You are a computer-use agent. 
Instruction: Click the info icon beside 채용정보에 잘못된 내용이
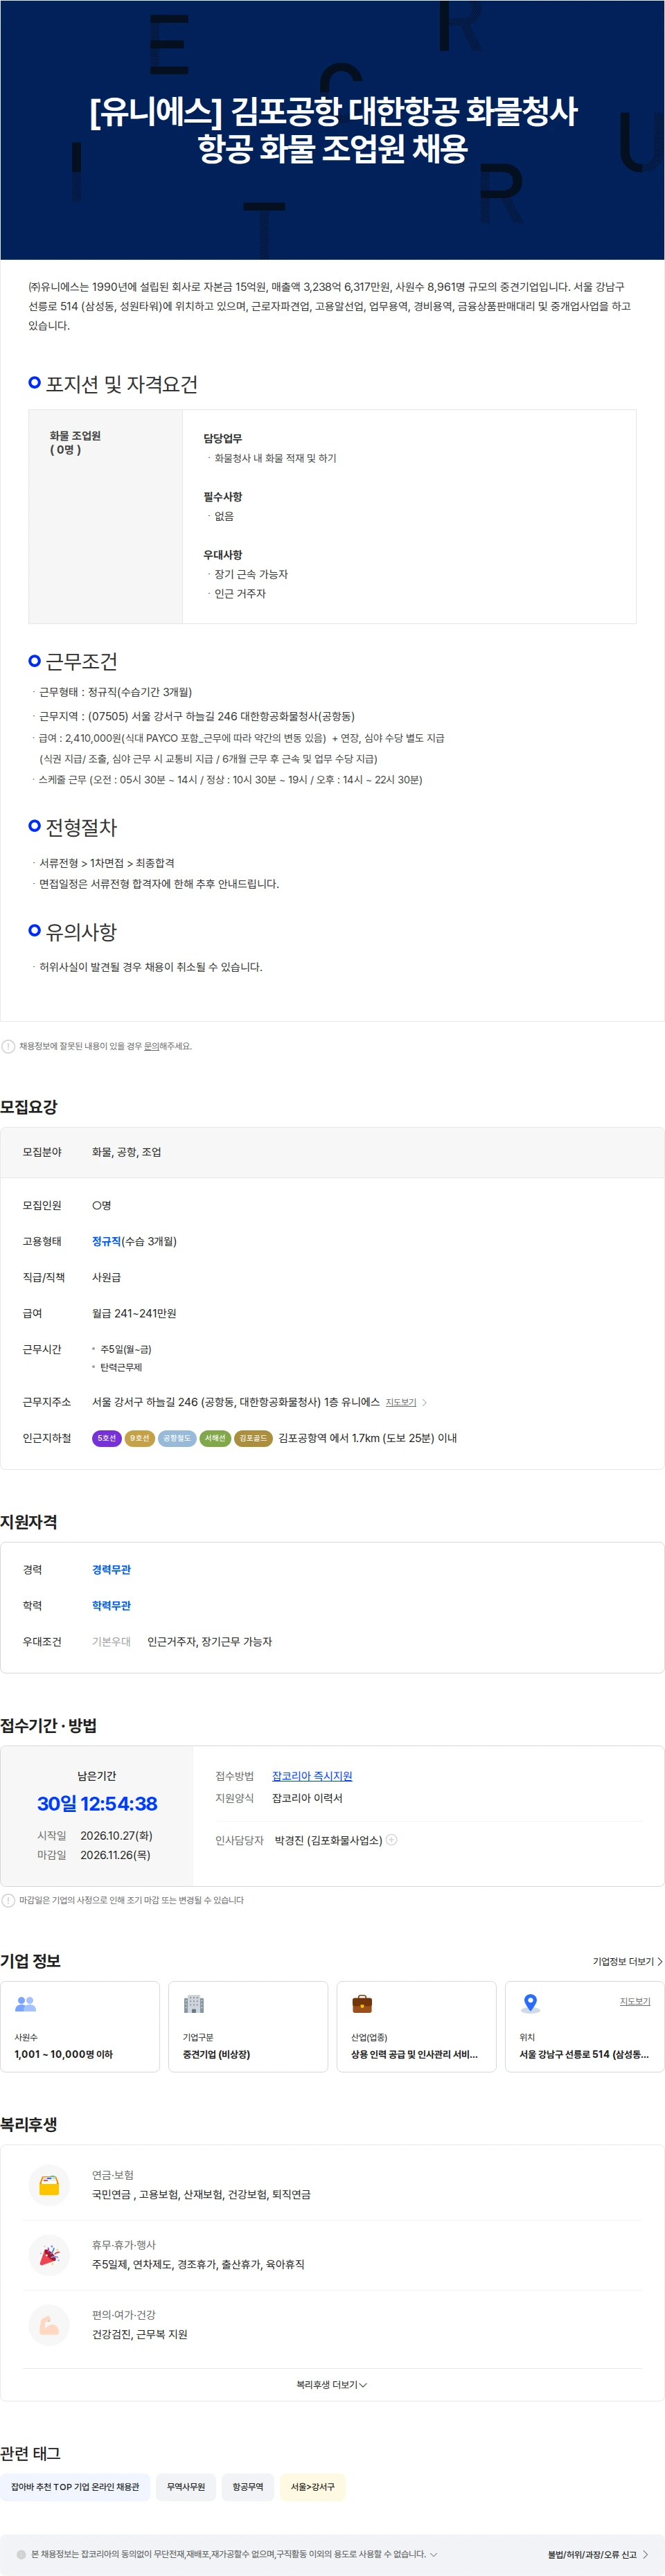click(x=8, y=1046)
